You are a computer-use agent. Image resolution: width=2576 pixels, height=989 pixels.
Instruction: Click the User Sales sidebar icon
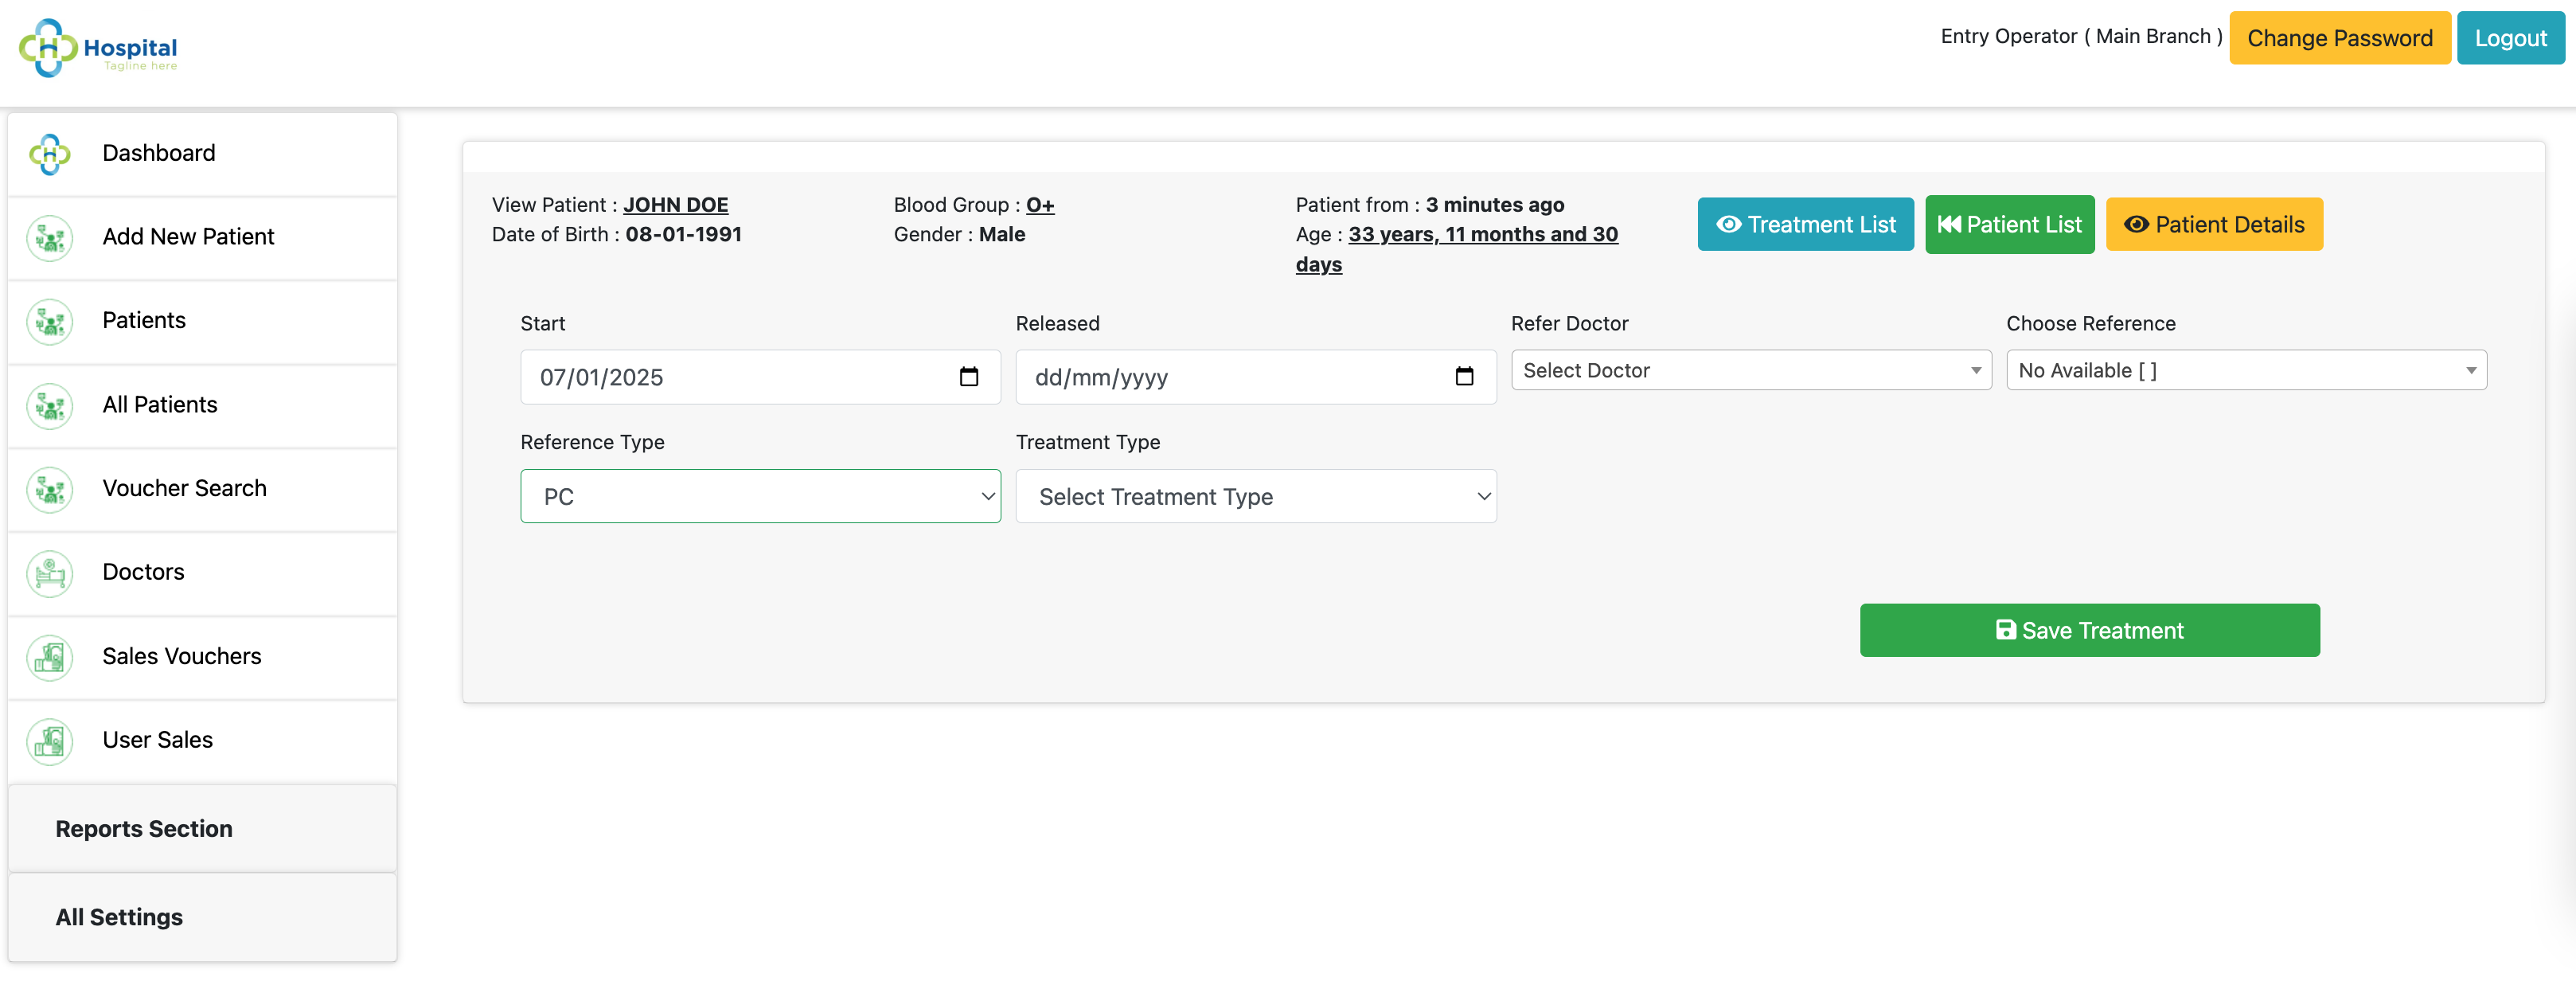pyautogui.click(x=50, y=742)
